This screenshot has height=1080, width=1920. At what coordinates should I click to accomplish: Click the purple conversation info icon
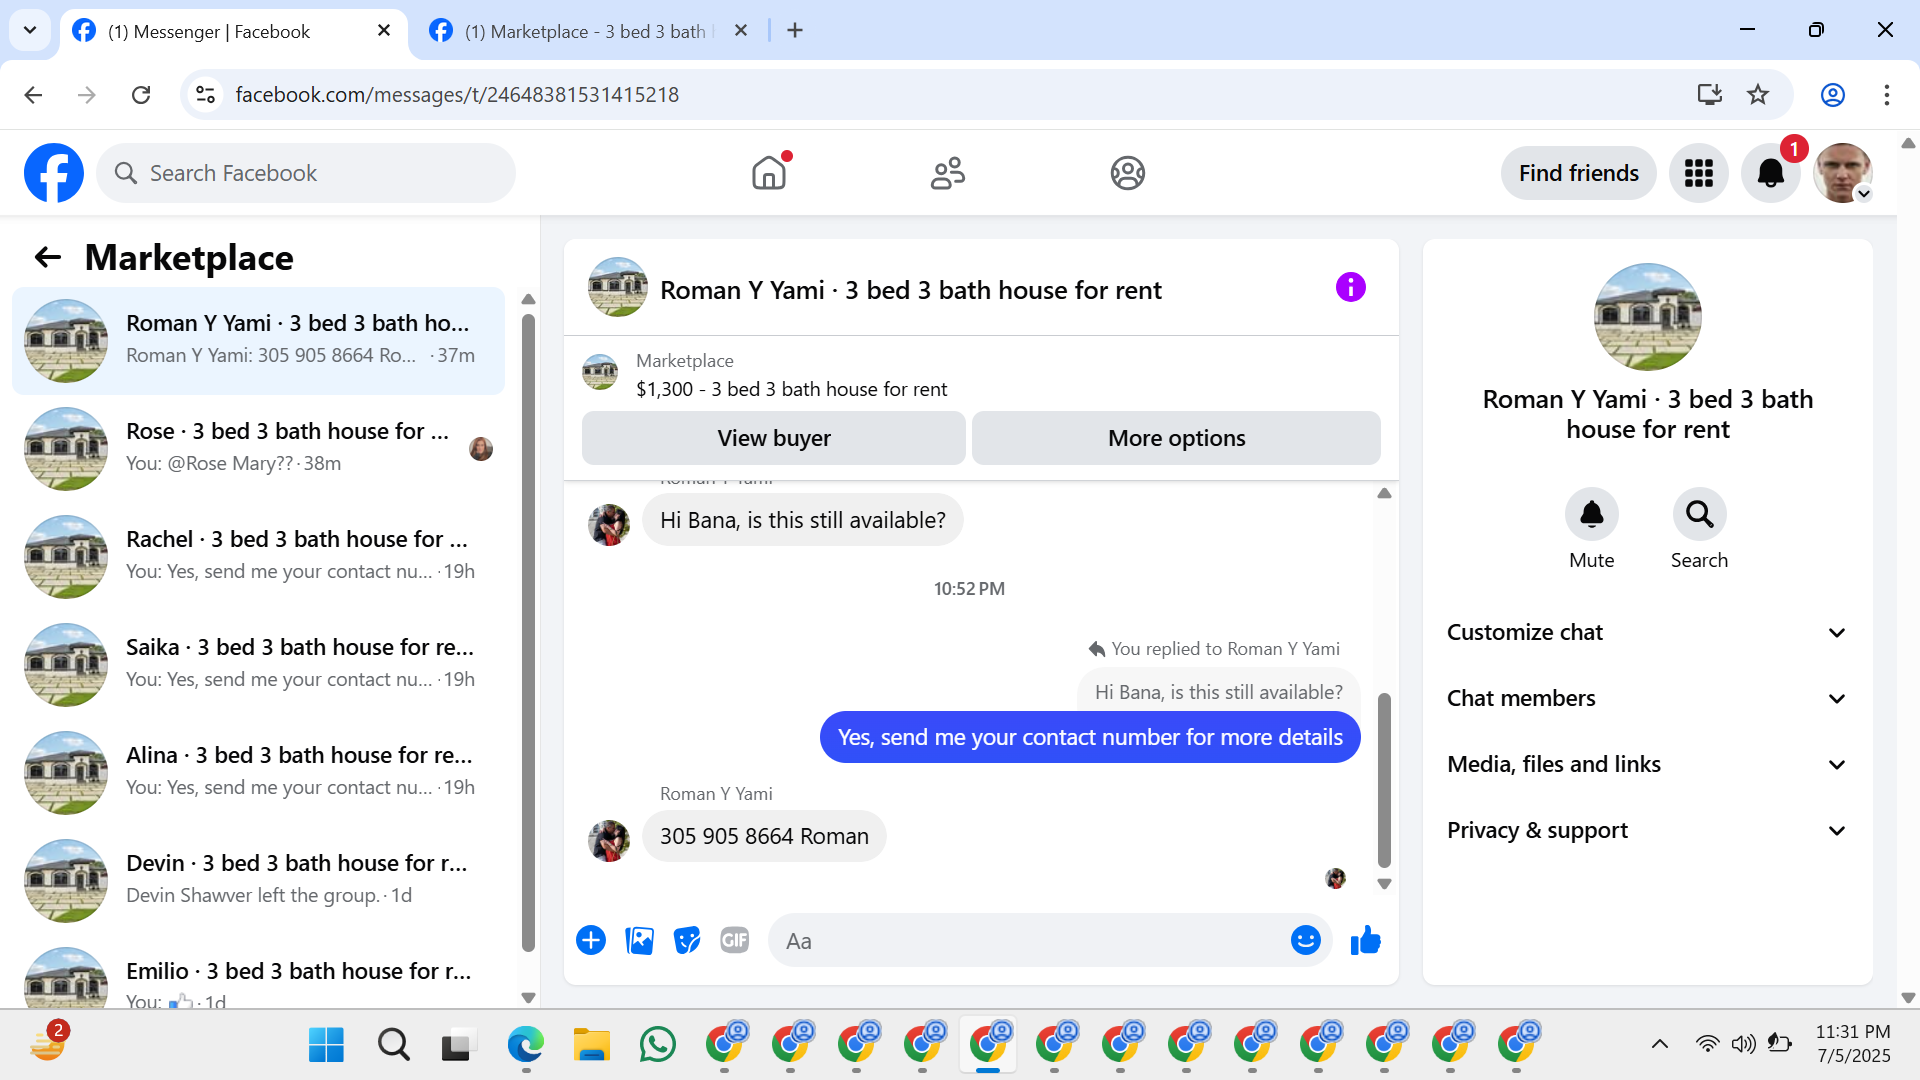1350,288
